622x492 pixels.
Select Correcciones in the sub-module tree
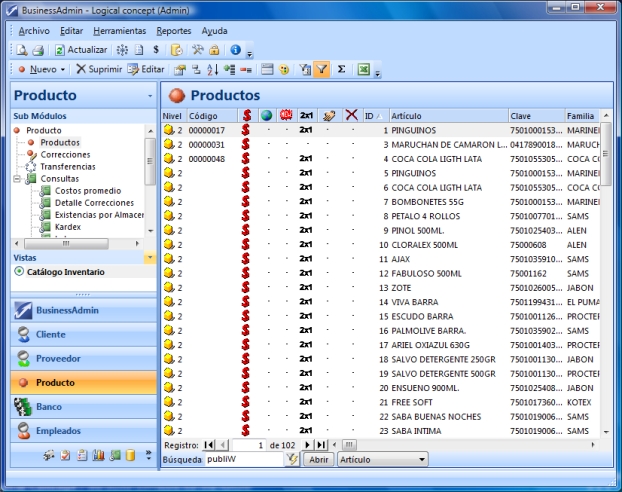point(65,155)
